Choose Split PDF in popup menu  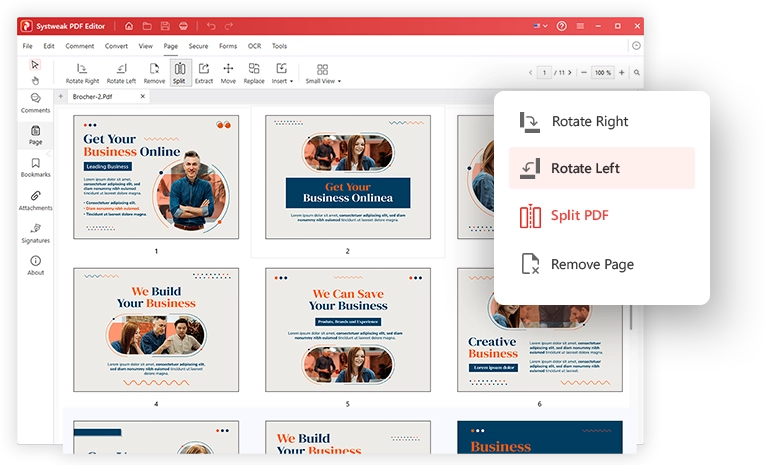point(602,215)
